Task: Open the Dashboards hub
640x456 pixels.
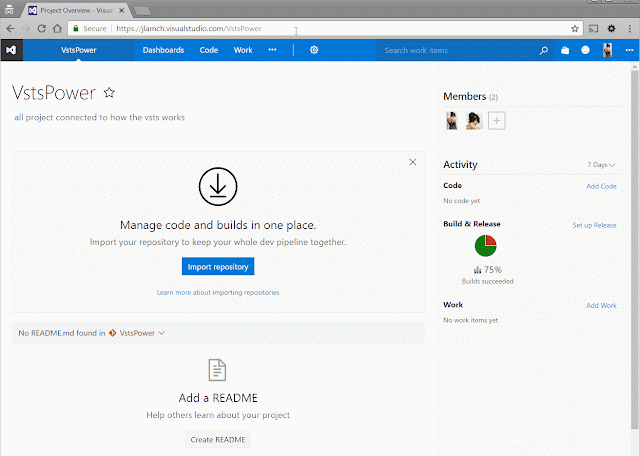Action: point(163,50)
